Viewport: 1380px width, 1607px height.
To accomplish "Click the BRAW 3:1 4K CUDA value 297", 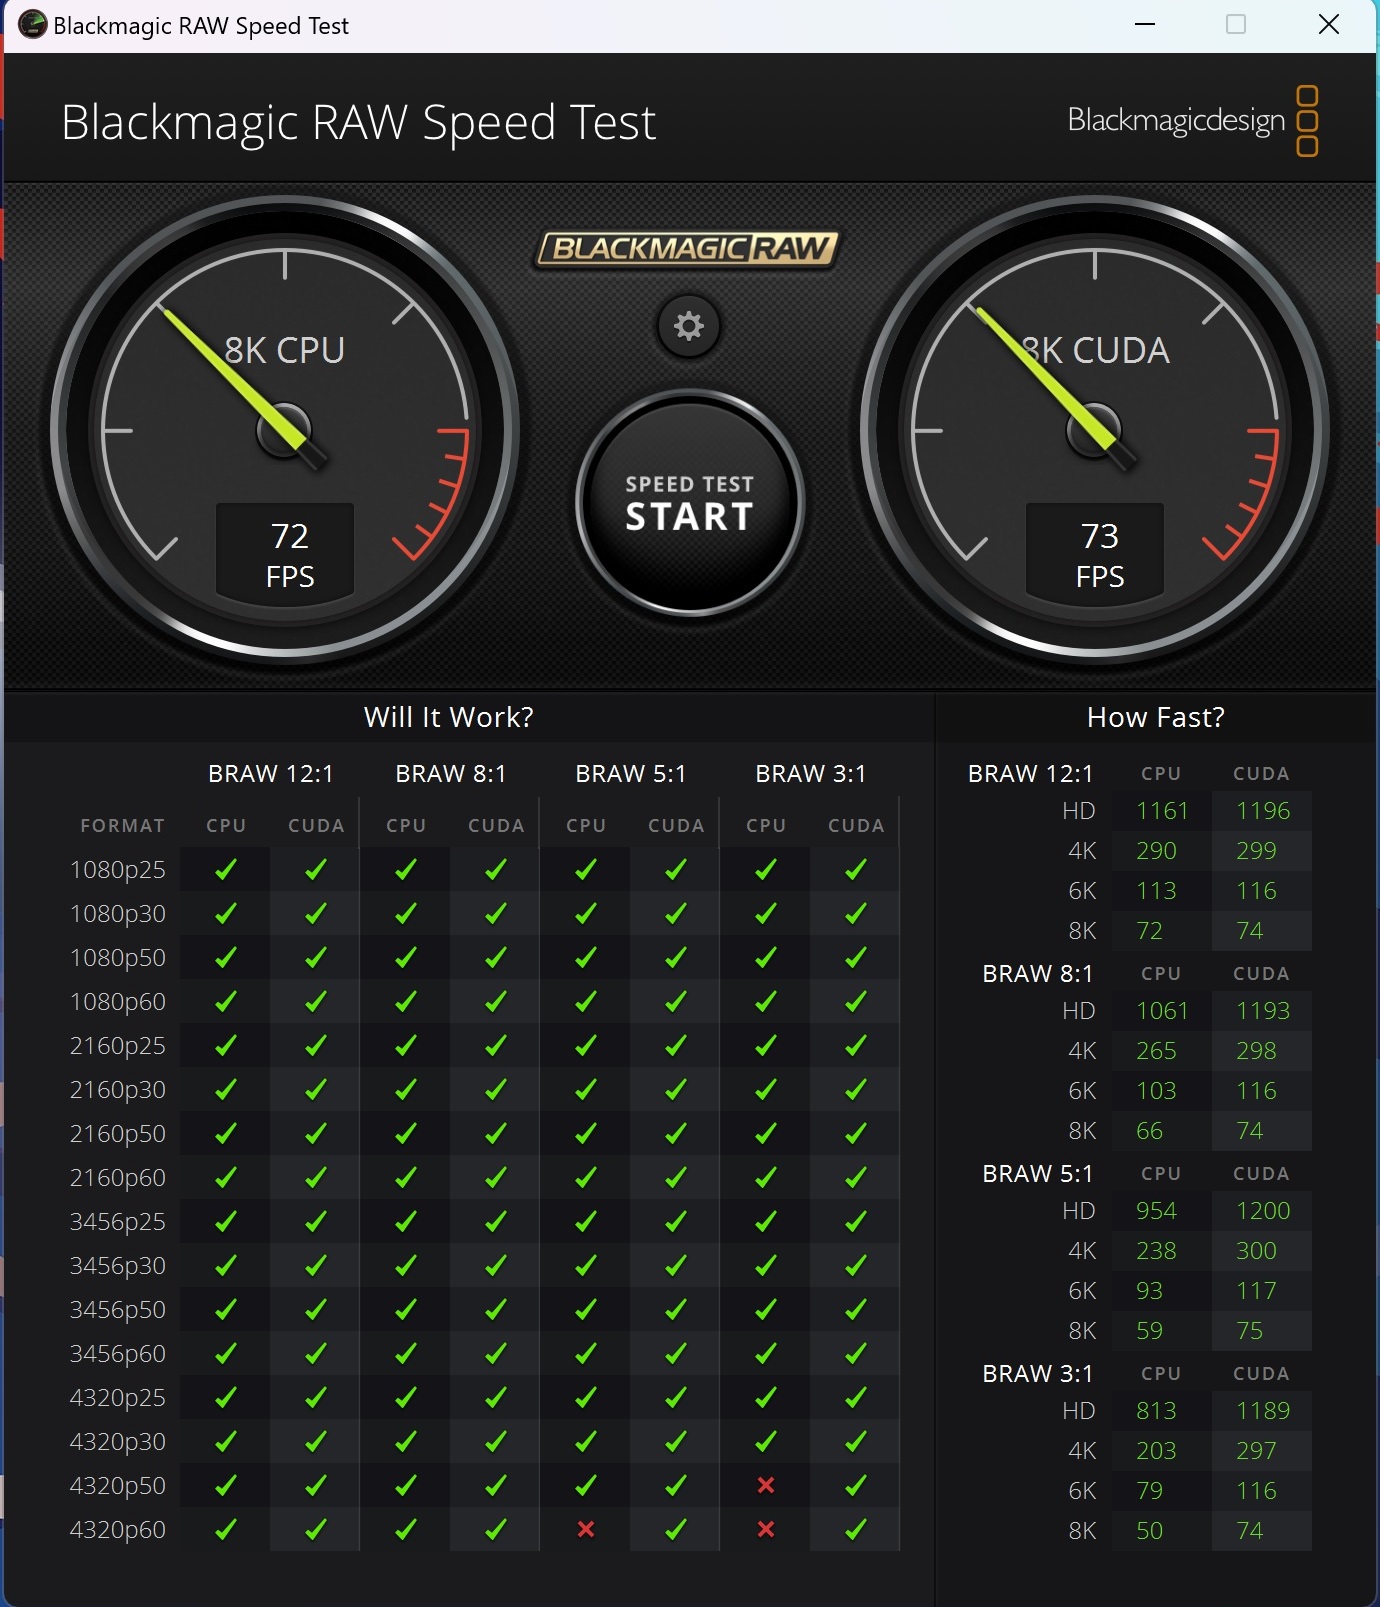I will (1256, 1451).
